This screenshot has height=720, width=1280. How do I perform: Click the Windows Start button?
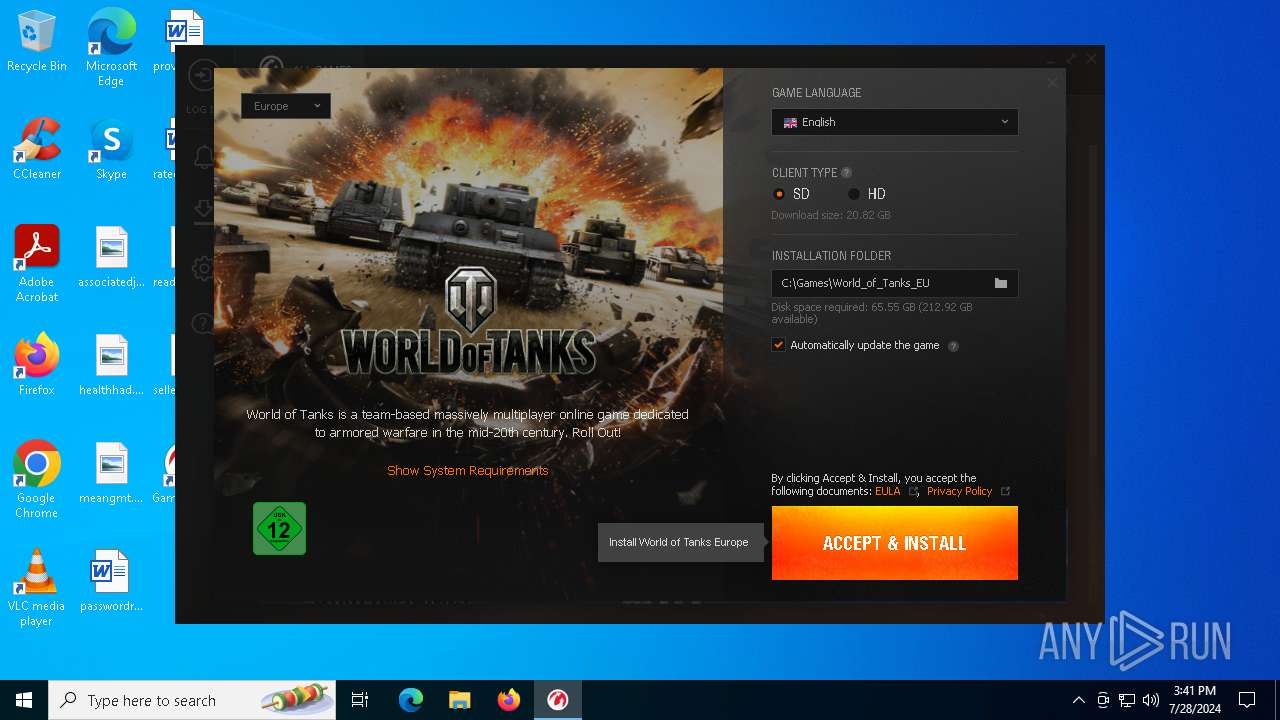coord(24,700)
